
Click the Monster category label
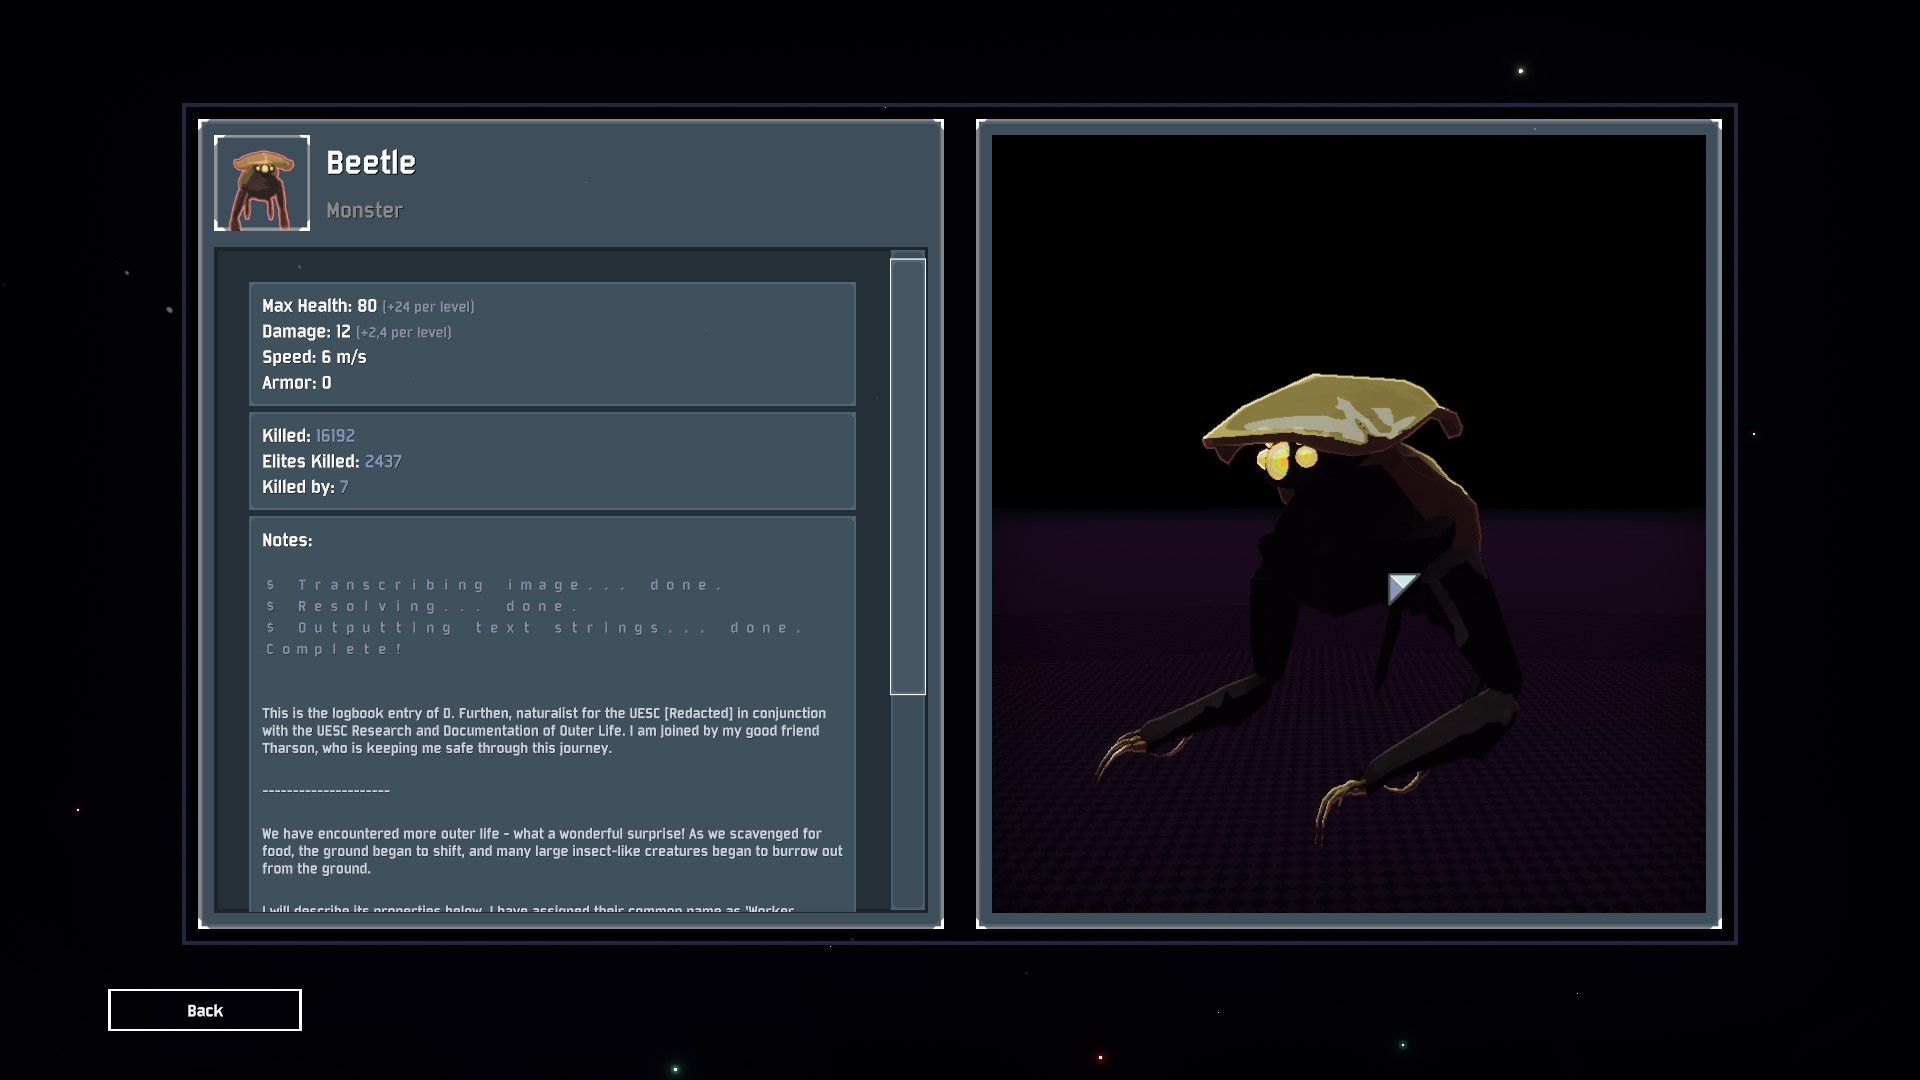[x=364, y=210]
